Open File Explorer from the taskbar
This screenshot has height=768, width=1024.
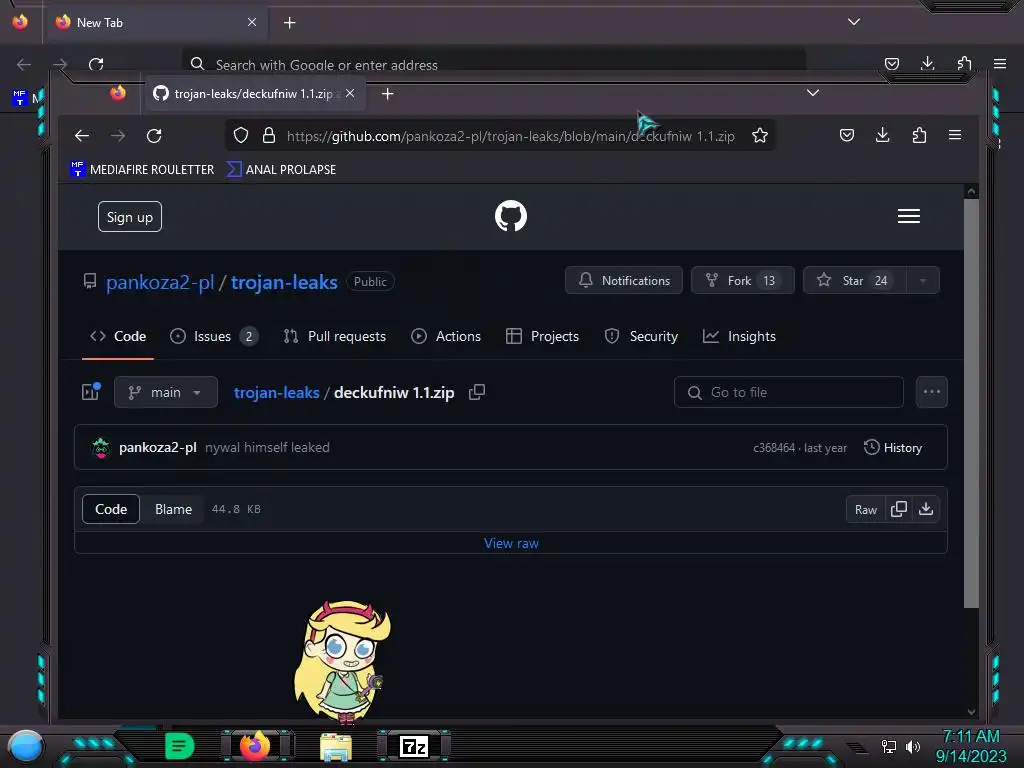[x=336, y=747]
